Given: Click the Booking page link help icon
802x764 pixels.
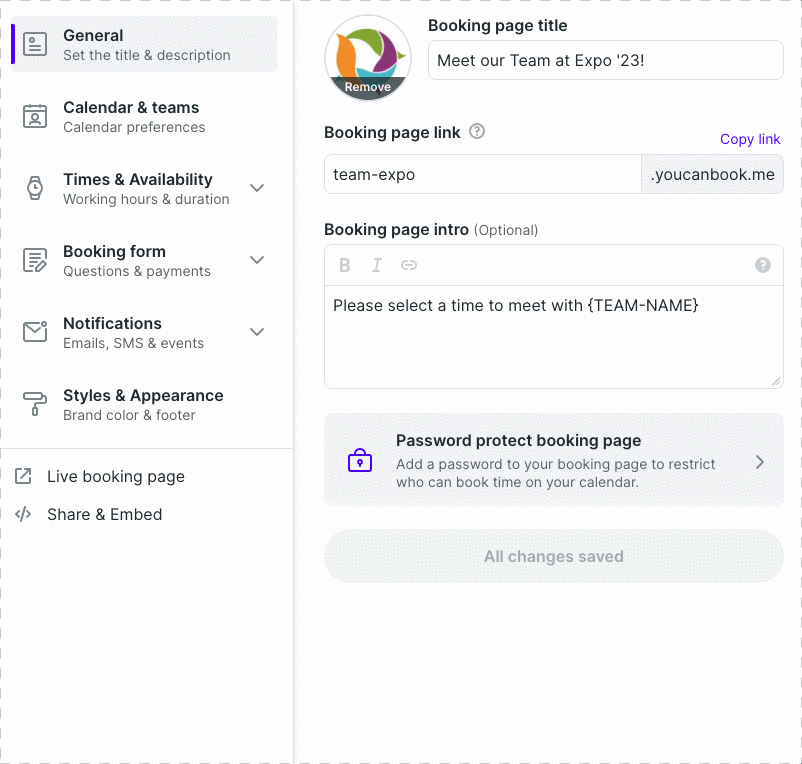Looking at the screenshot, I should tap(478, 131).
